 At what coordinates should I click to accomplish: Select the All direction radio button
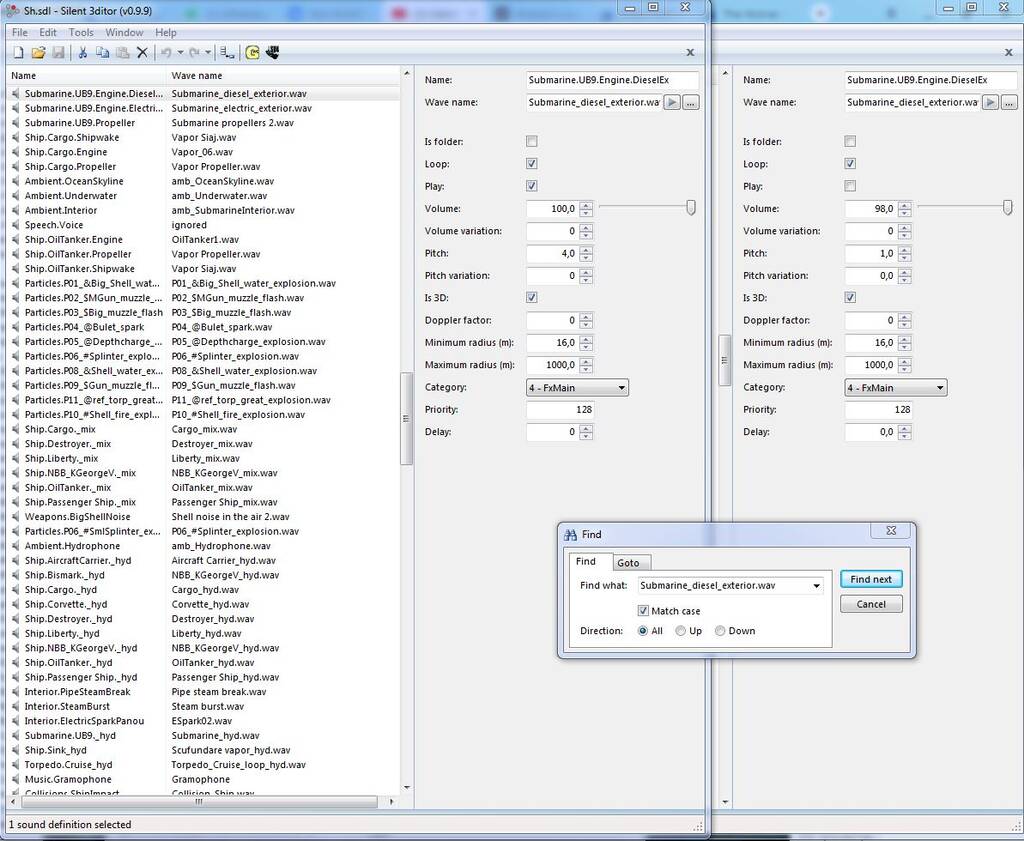643,631
